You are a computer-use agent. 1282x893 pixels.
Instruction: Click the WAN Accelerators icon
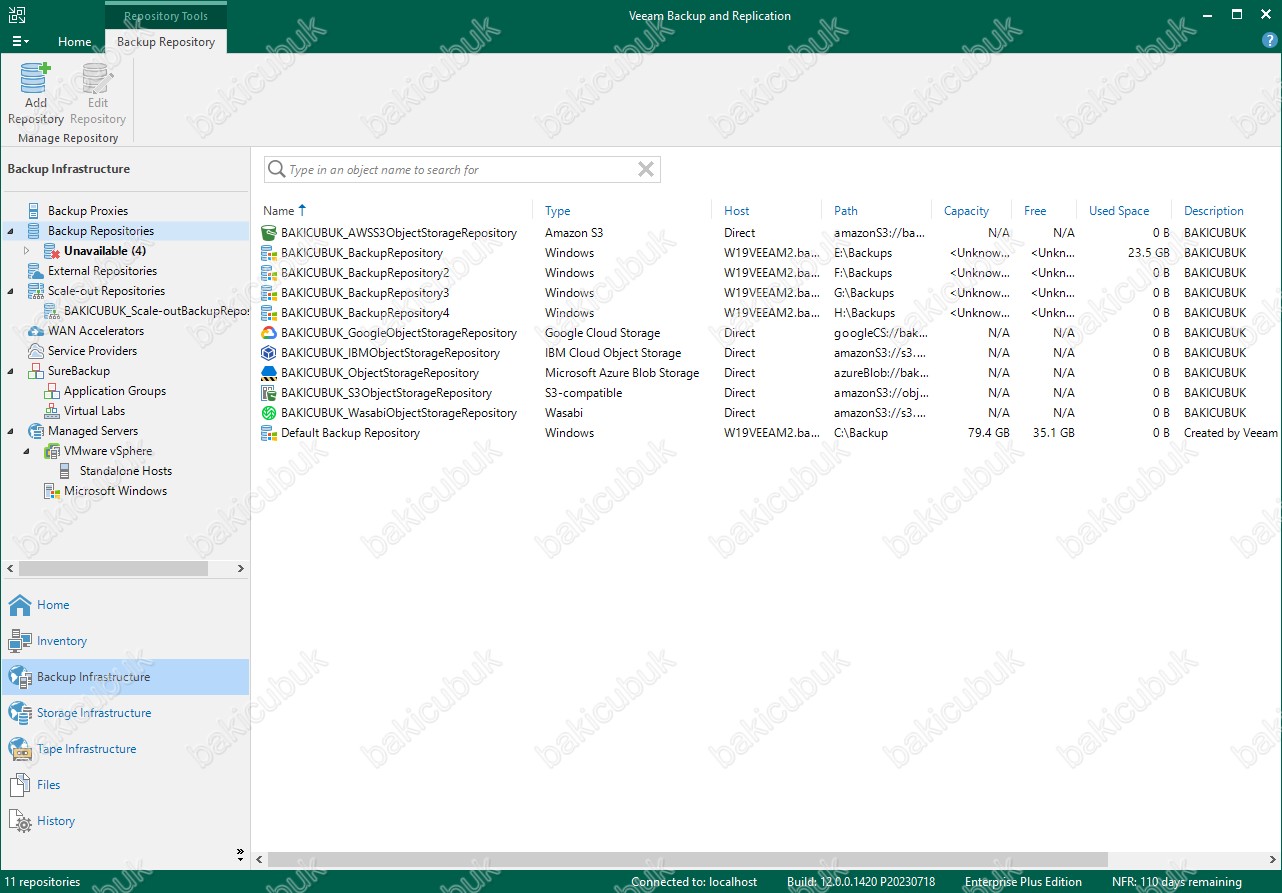pyautogui.click(x=34, y=331)
